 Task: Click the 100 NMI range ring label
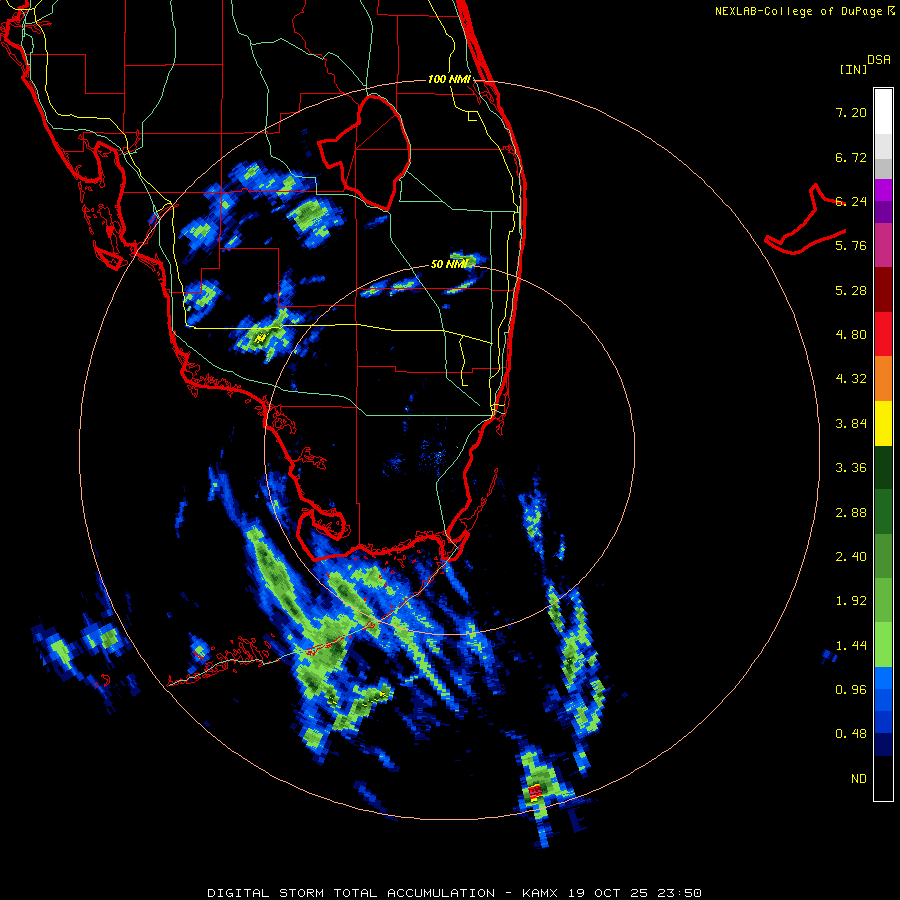click(449, 79)
